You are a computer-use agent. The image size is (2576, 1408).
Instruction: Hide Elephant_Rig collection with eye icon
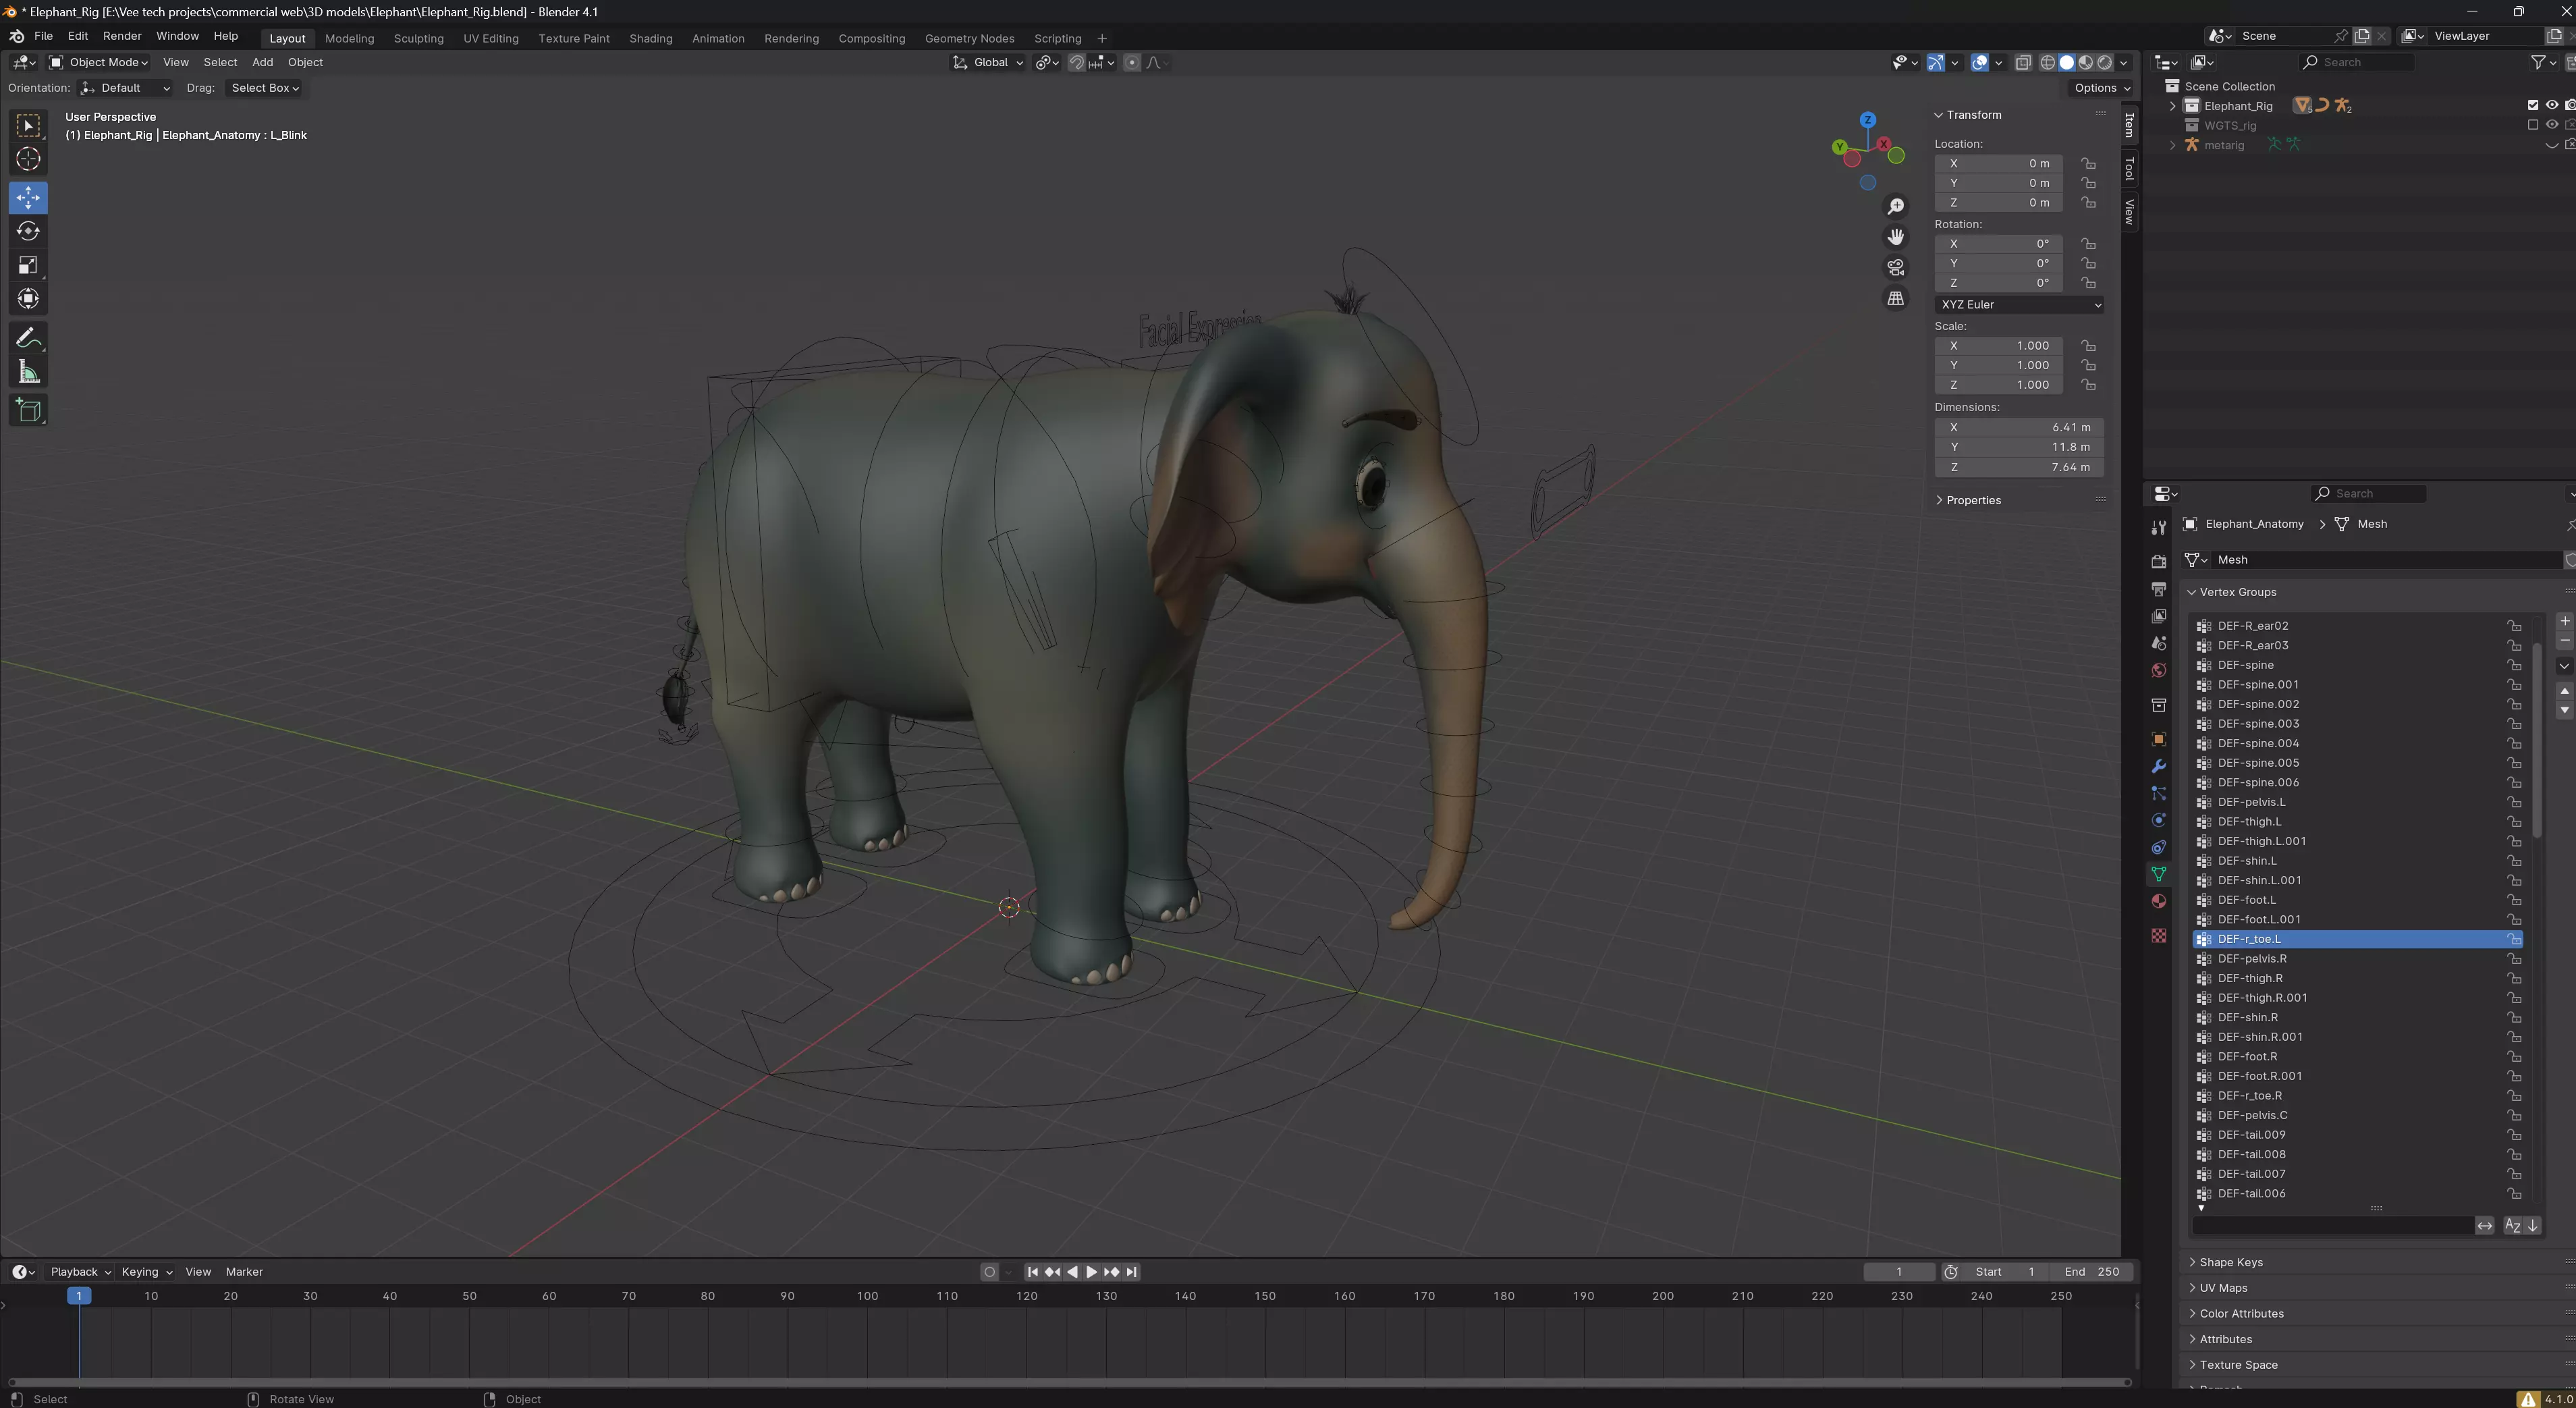coord(2551,105)
